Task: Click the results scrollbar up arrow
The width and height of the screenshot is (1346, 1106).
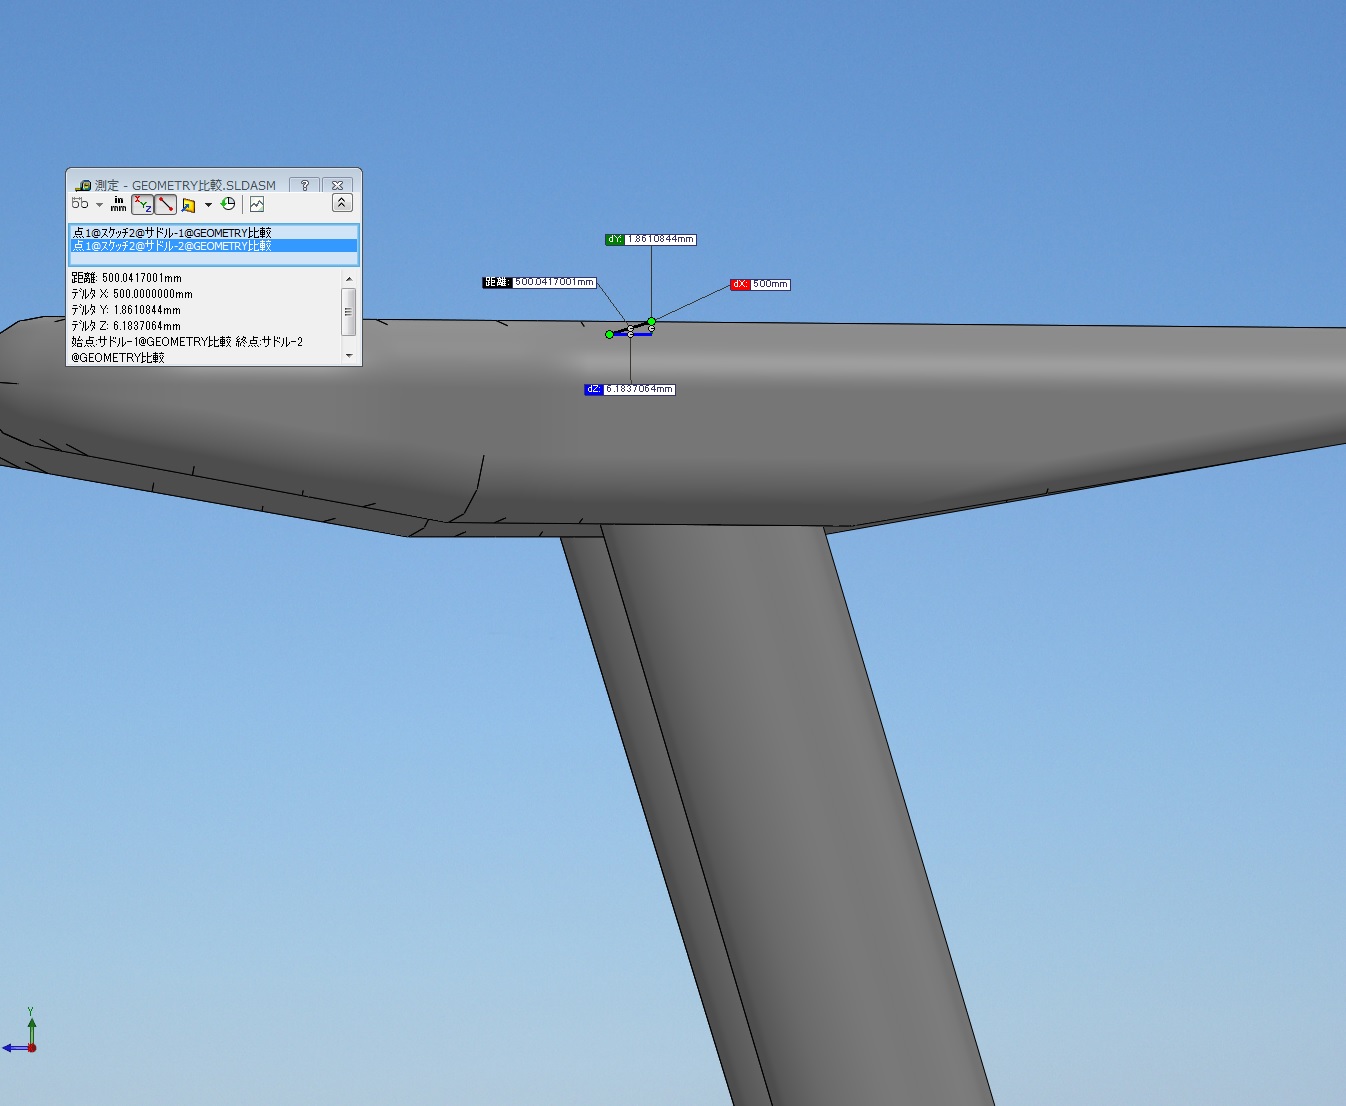Action: [x=349, y=279]
